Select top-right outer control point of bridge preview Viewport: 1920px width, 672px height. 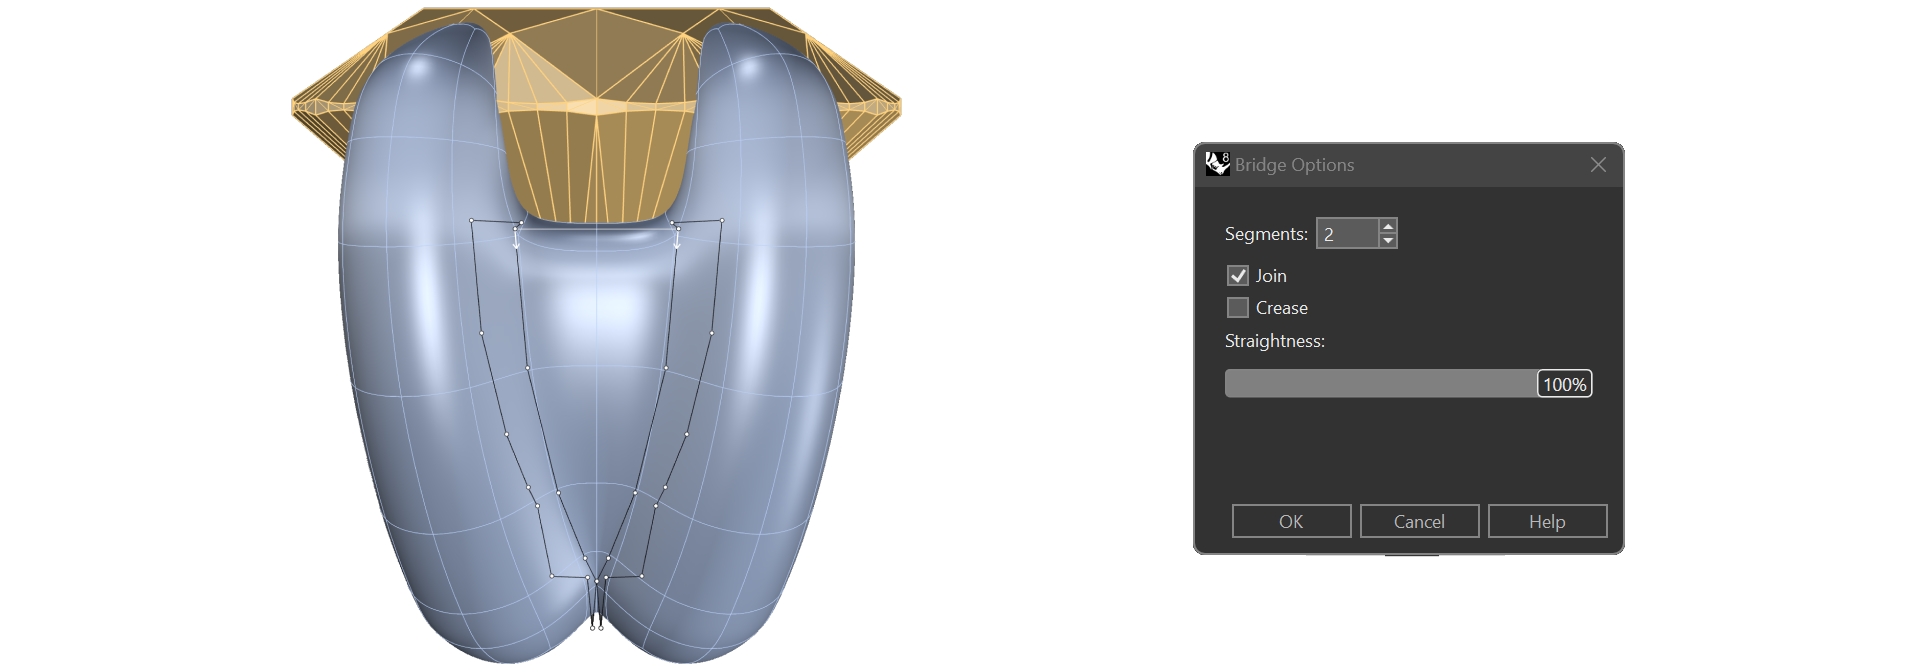point(722,220)
